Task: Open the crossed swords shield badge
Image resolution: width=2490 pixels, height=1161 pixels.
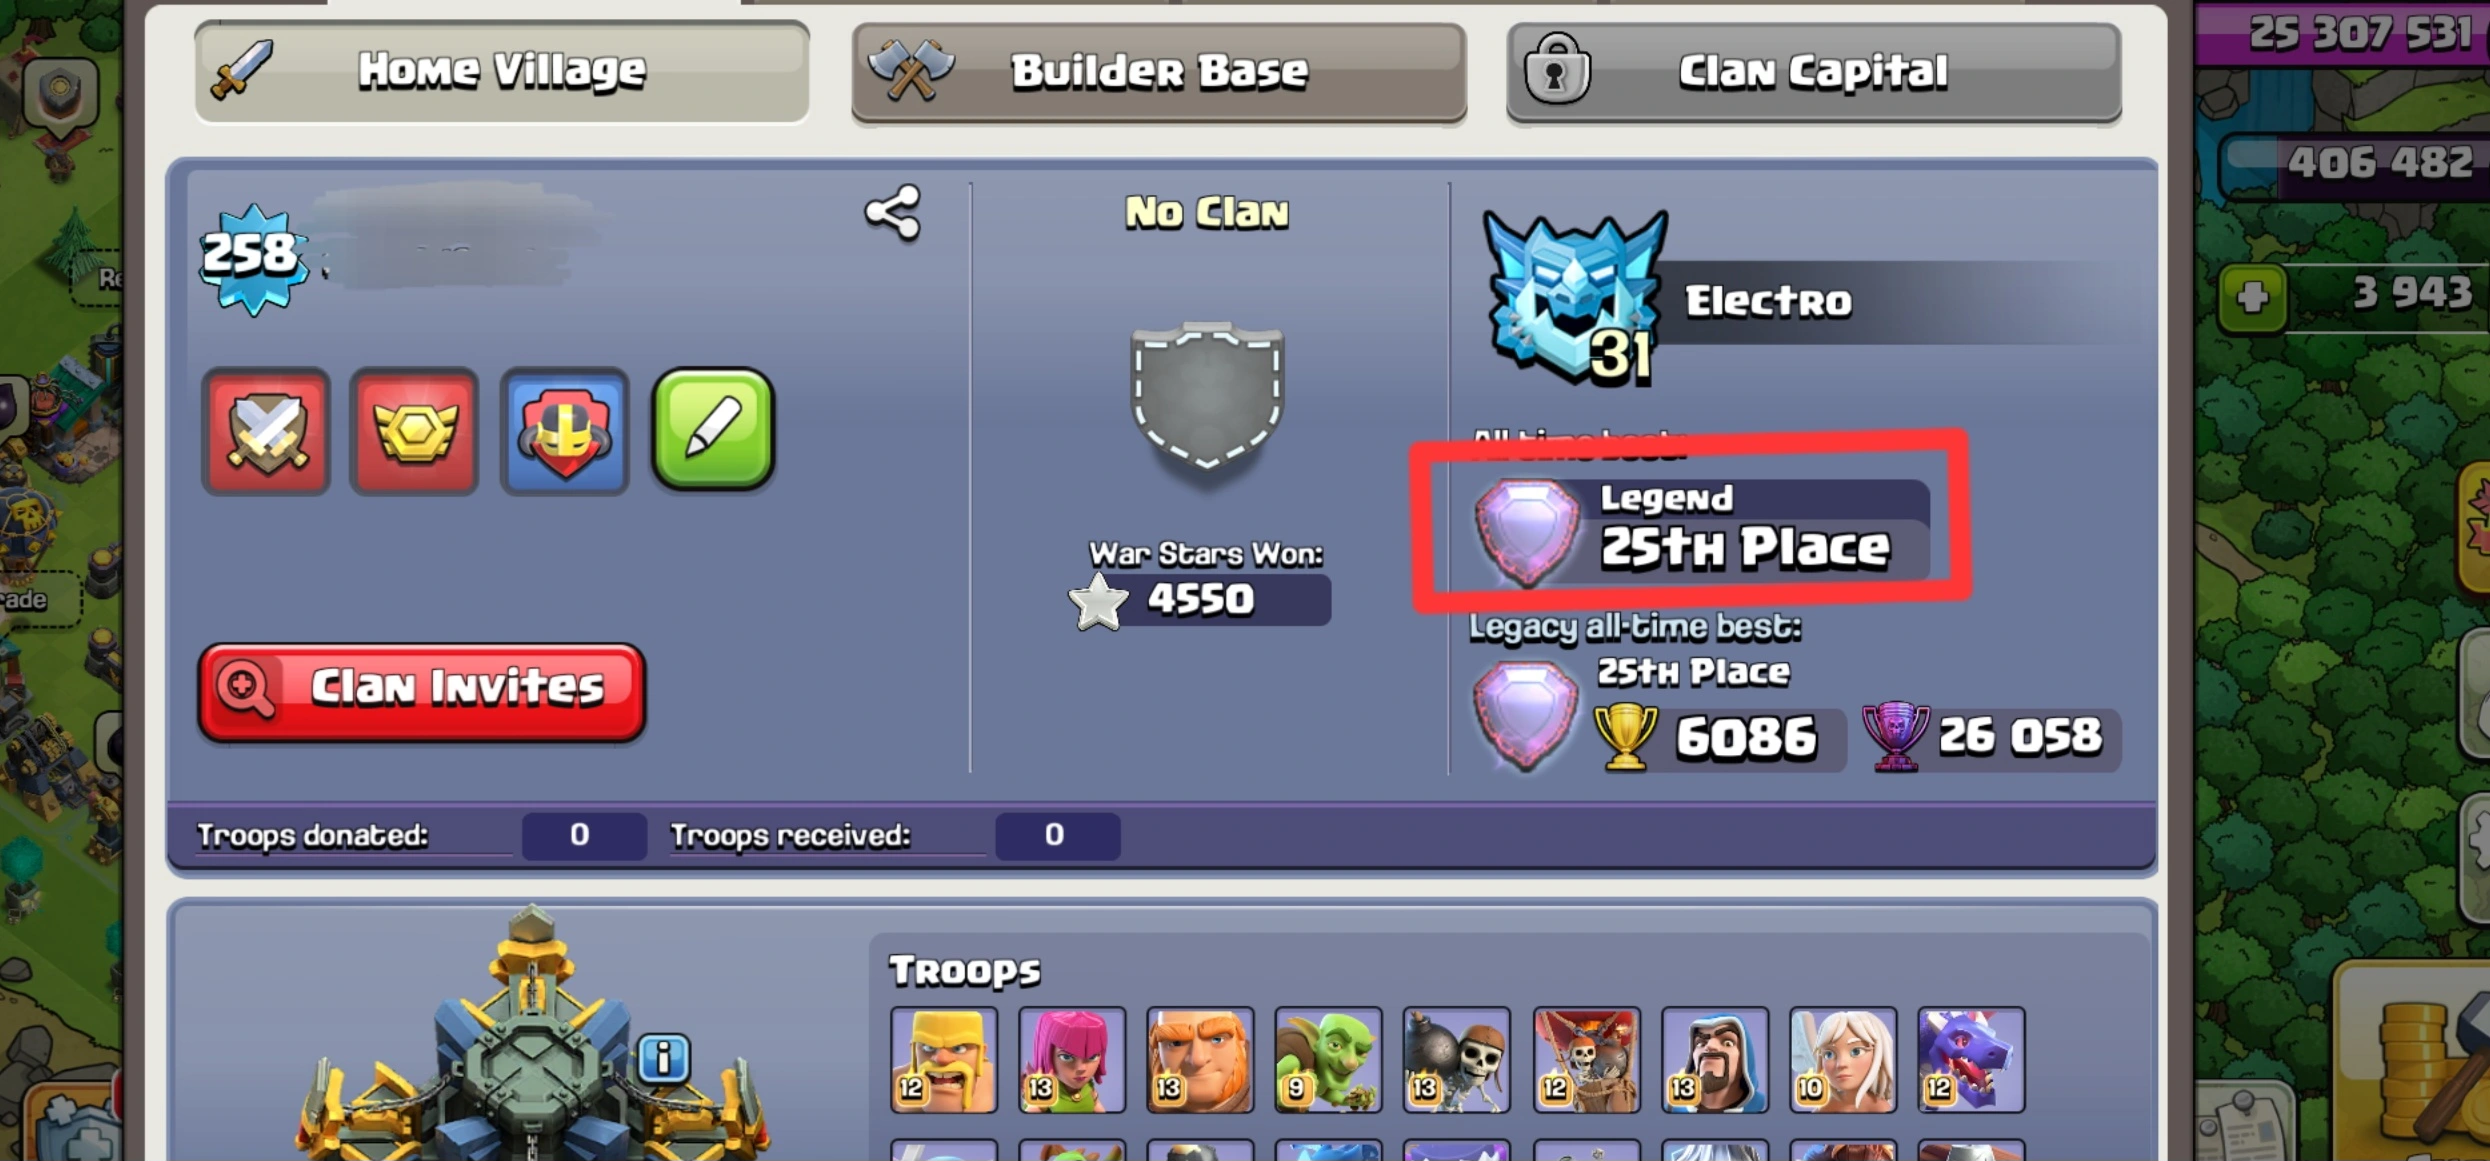Action: pos(266,431)
